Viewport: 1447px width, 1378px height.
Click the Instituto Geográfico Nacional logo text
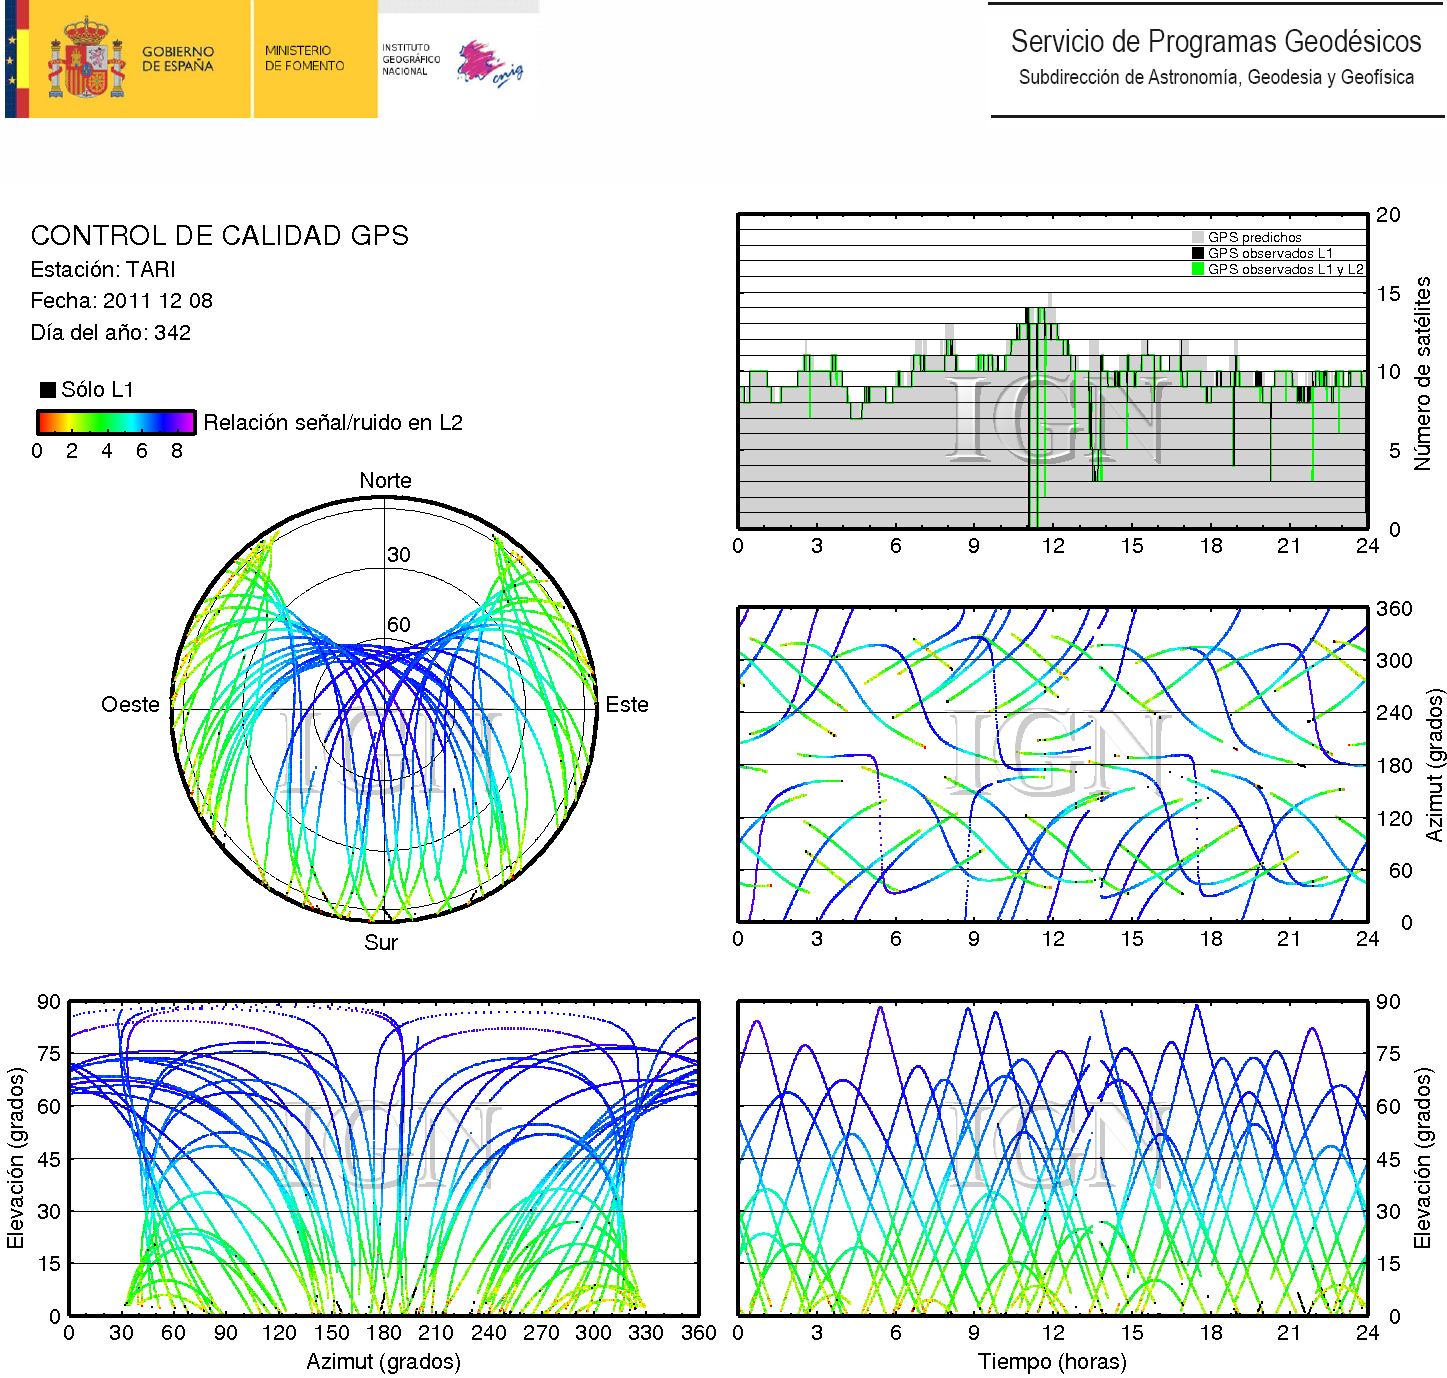[410, 59]
